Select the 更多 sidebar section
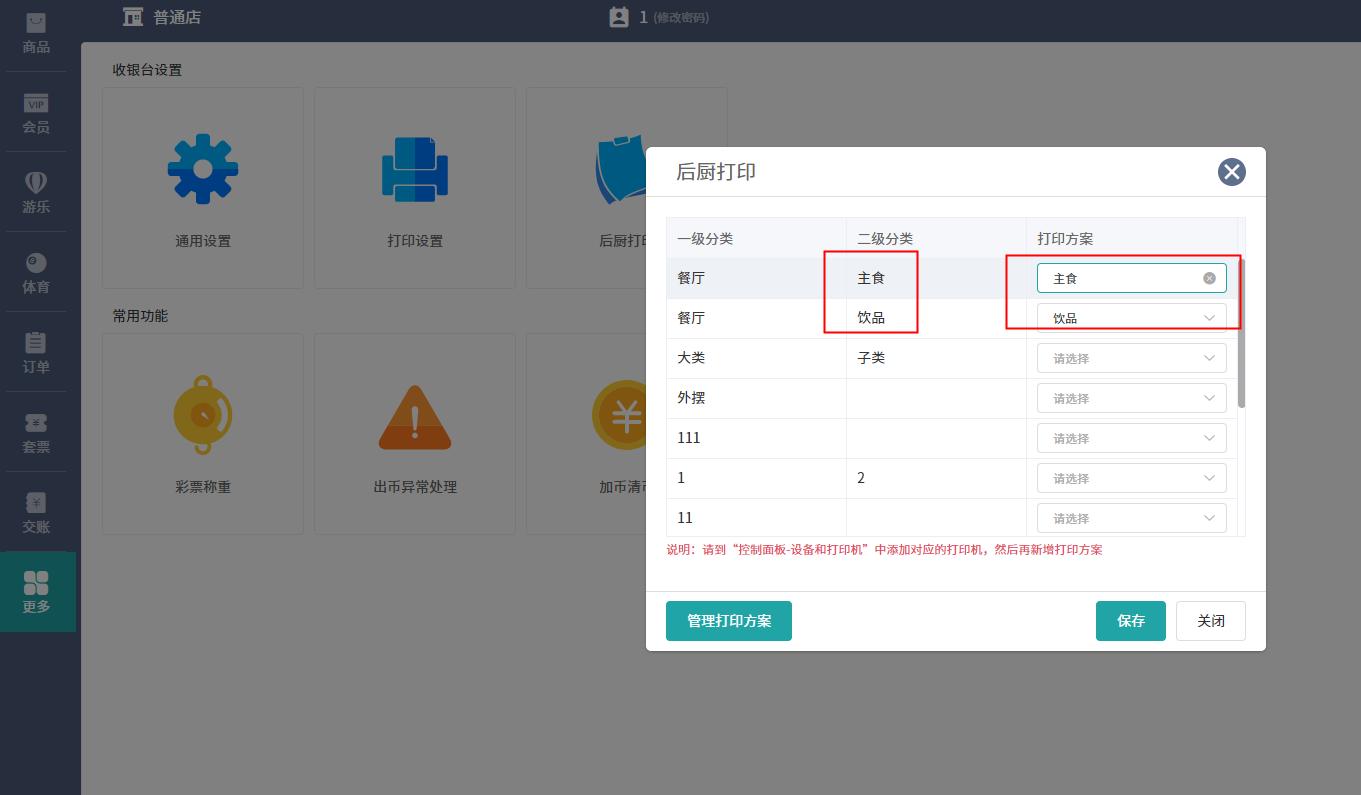 (37, 592)
